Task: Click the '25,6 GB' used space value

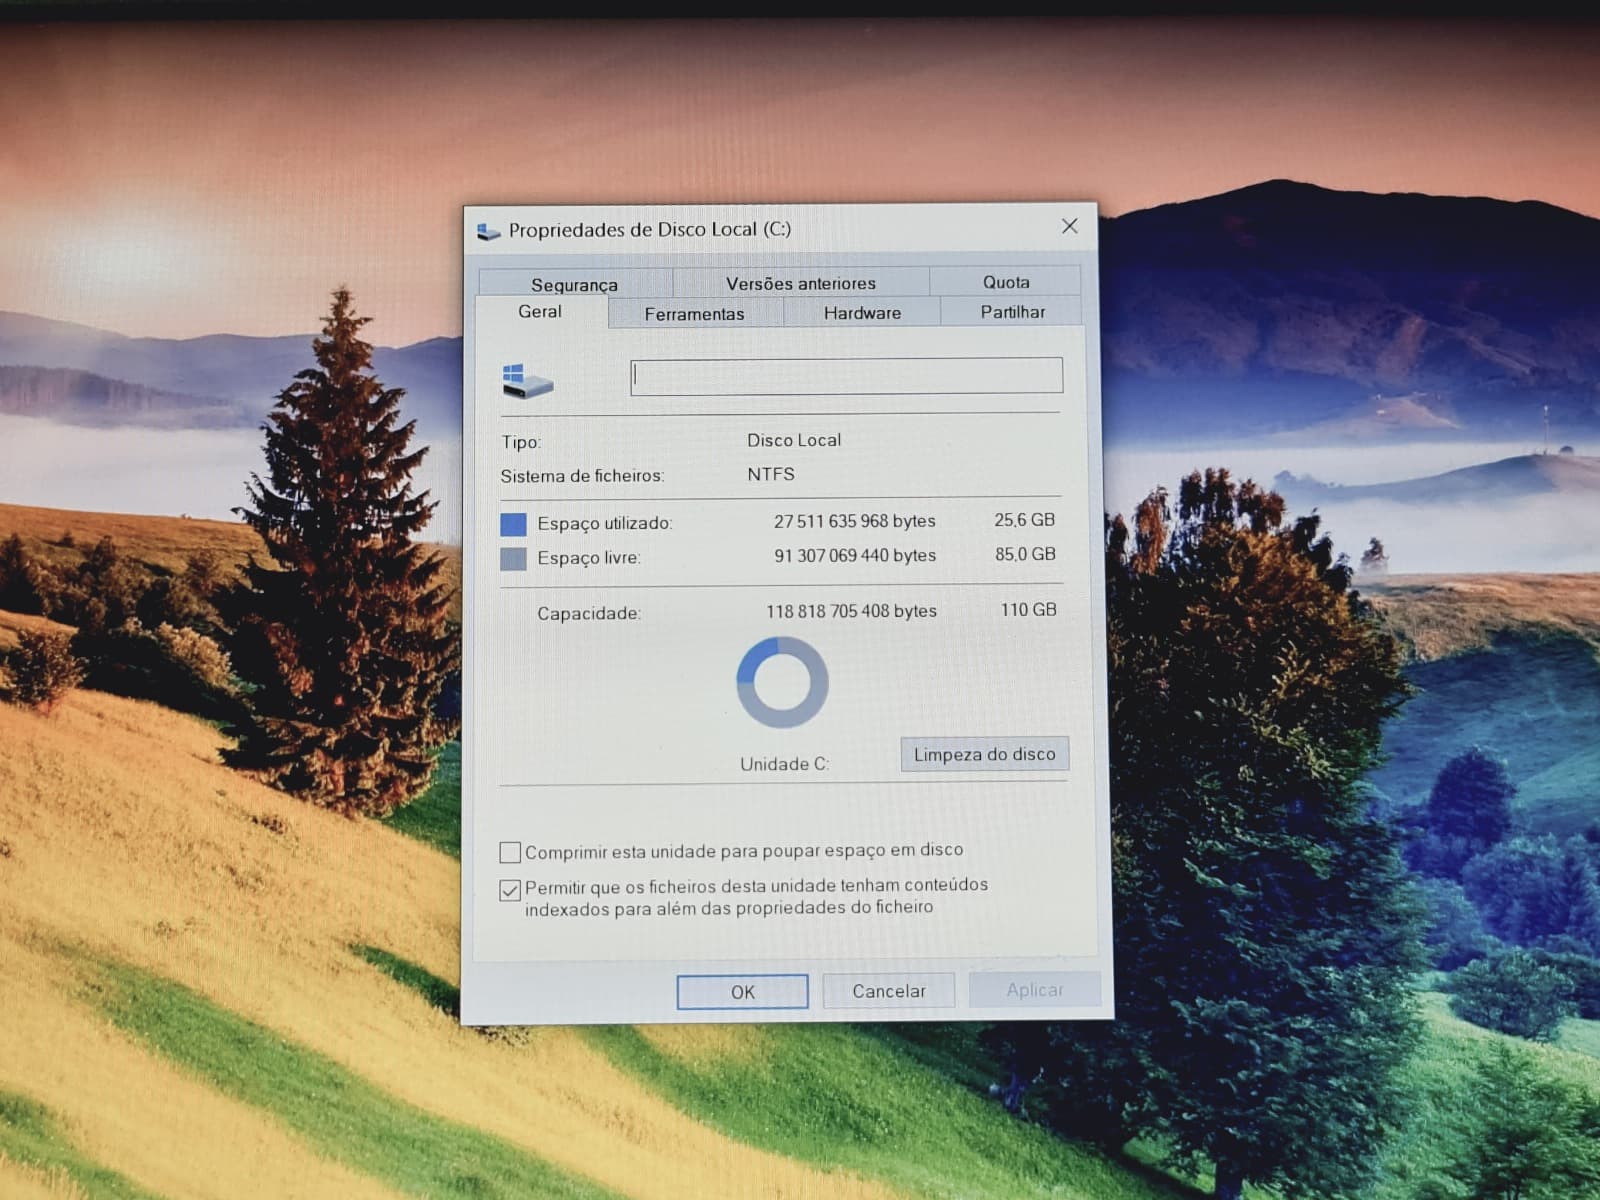Action: [1024, 520]
